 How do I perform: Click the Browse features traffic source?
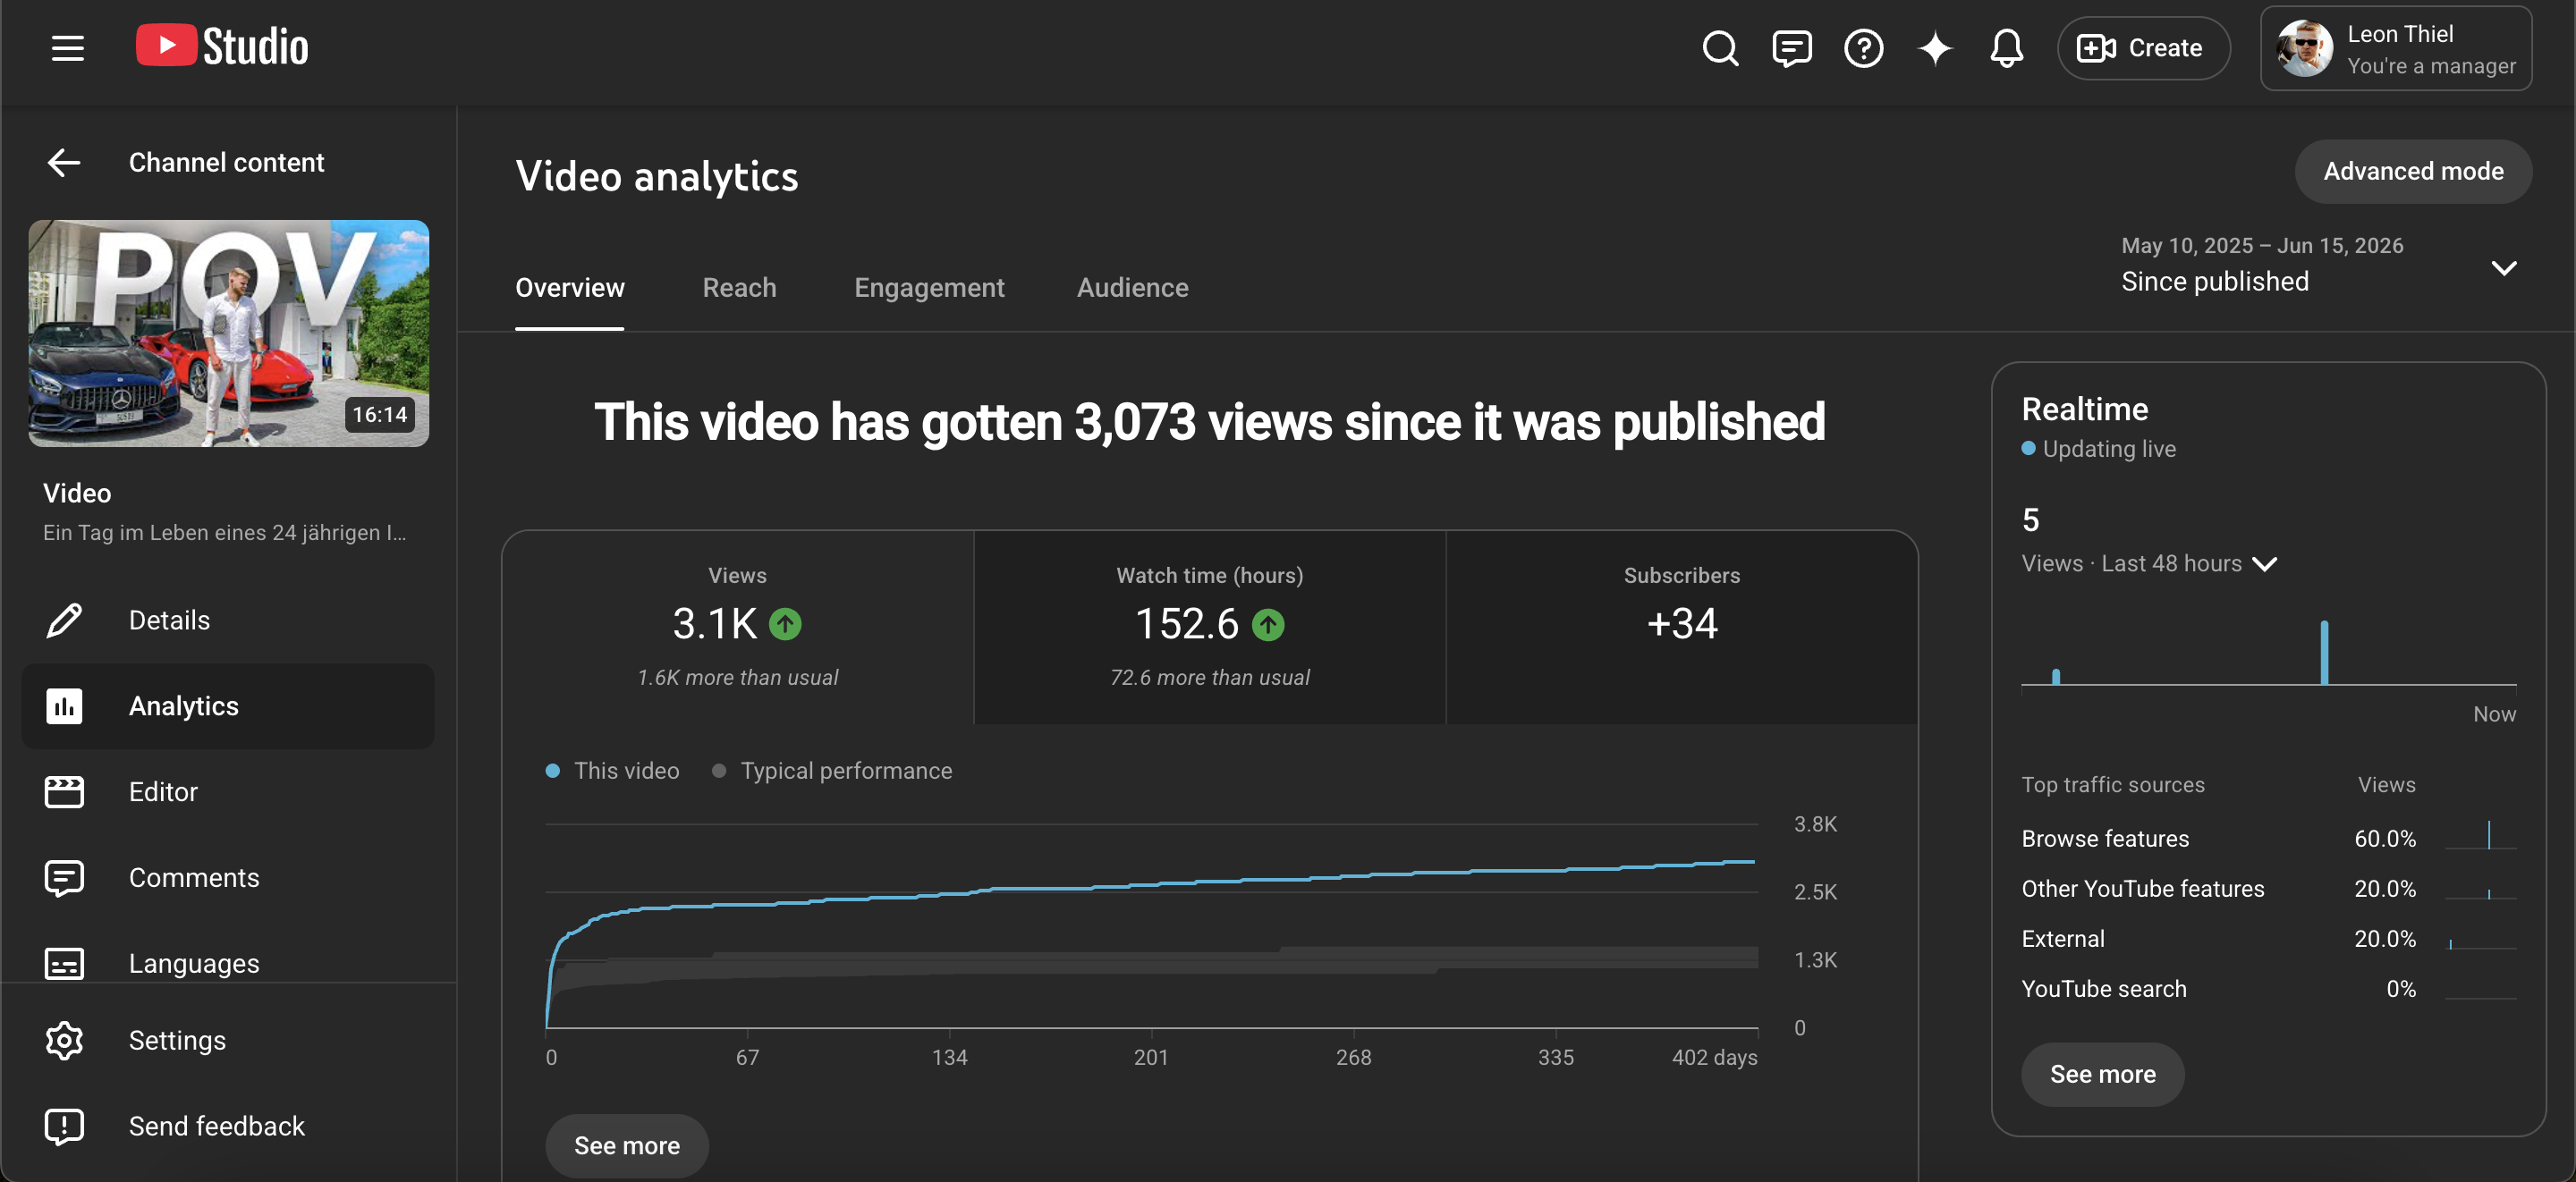point(2268,838)
